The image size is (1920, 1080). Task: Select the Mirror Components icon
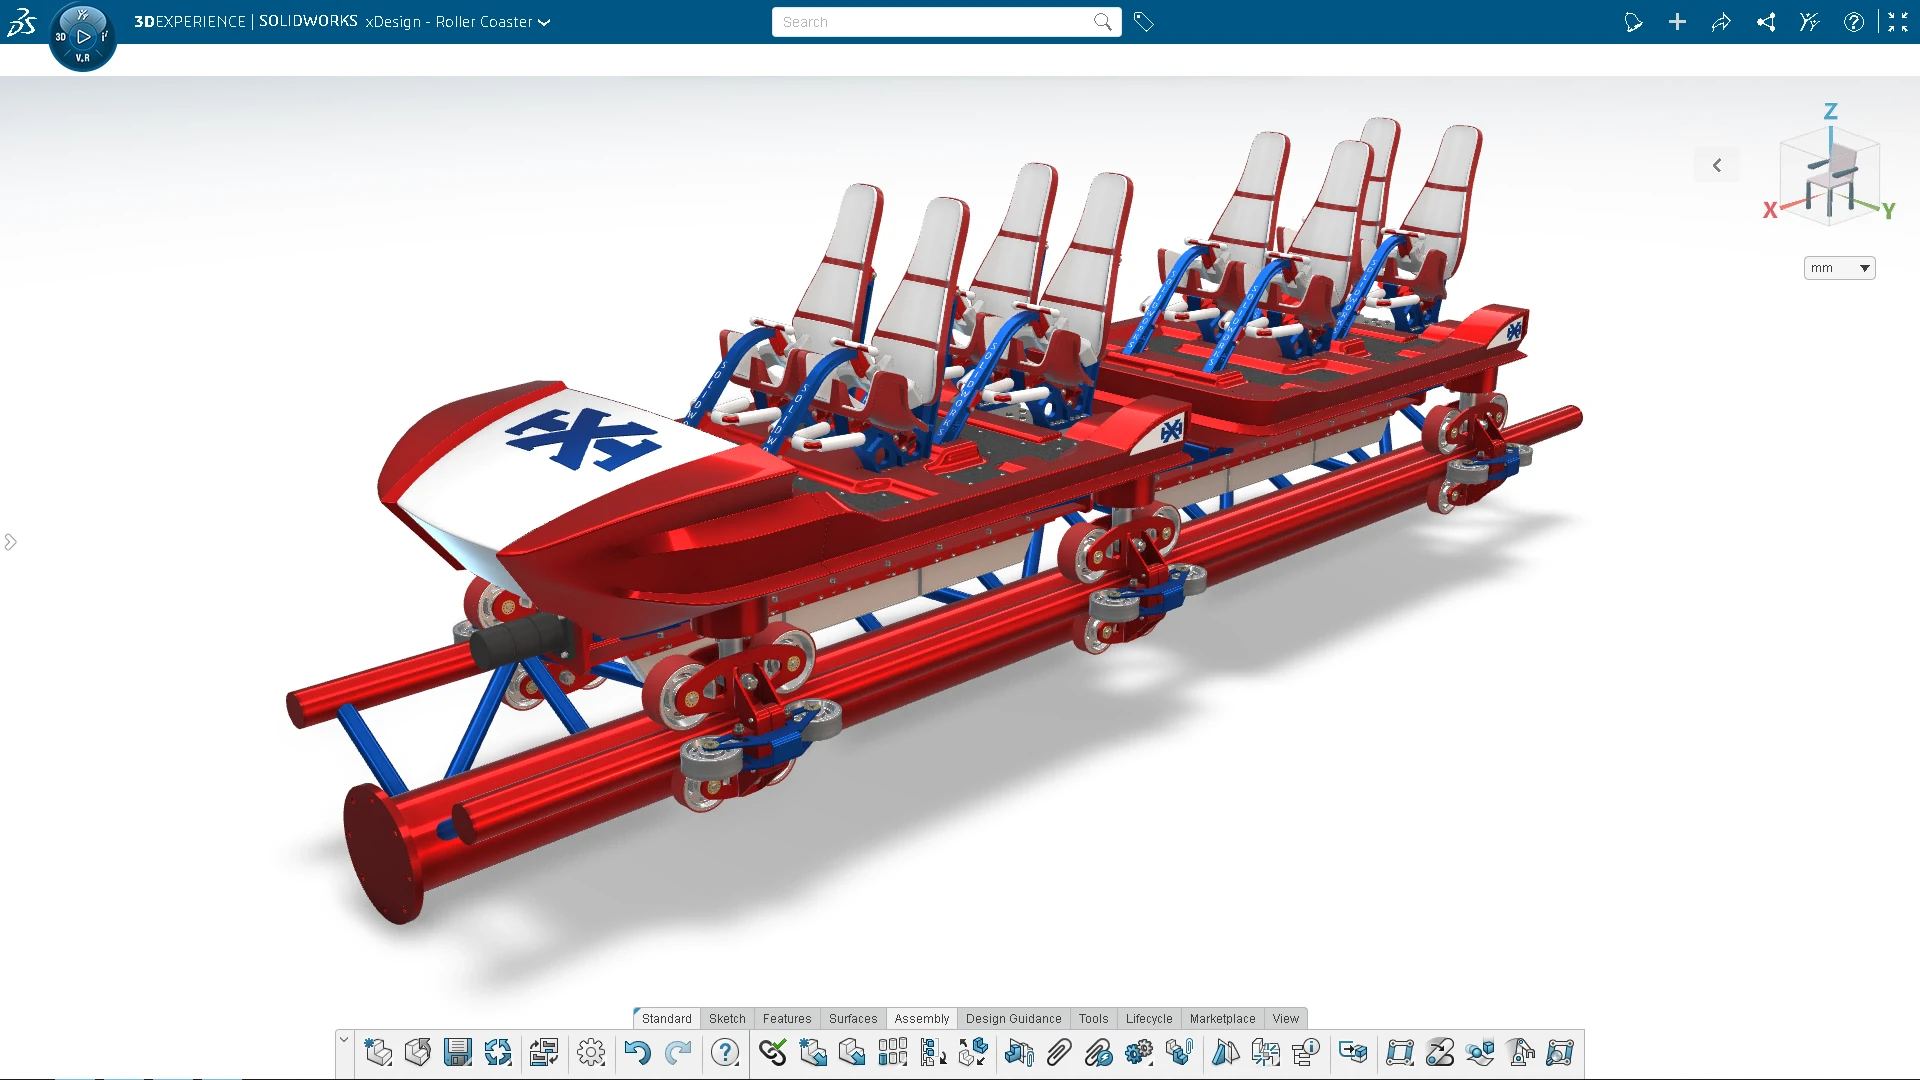(1225, 1053)
